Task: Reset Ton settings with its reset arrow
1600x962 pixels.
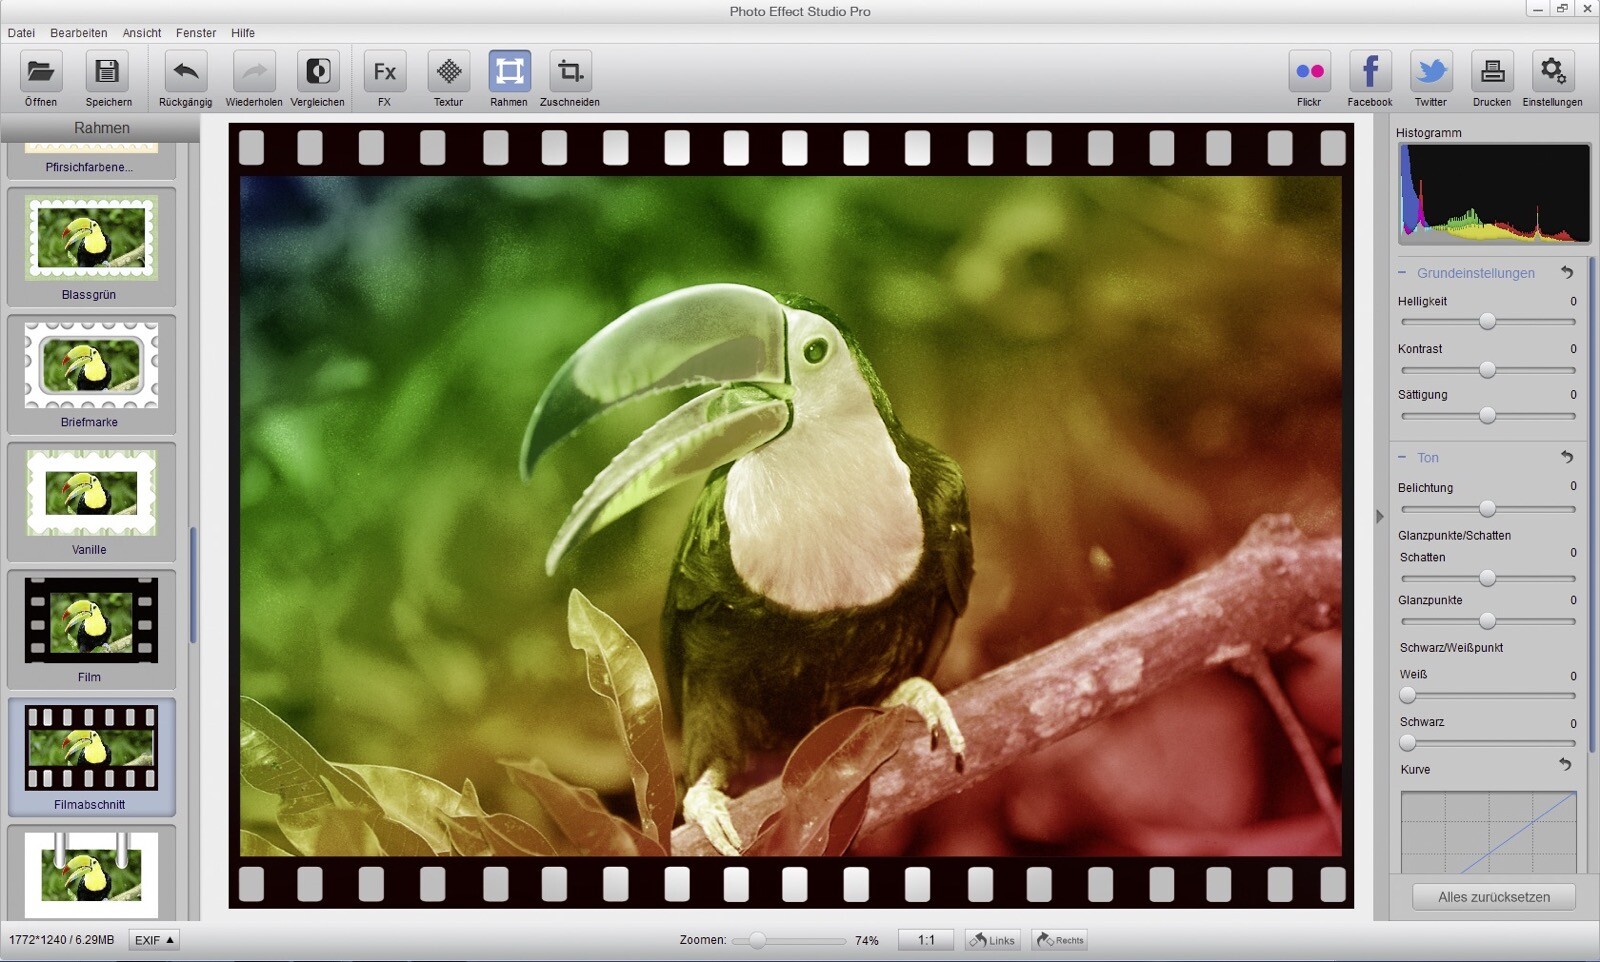Action: (x=1566, y=457)
